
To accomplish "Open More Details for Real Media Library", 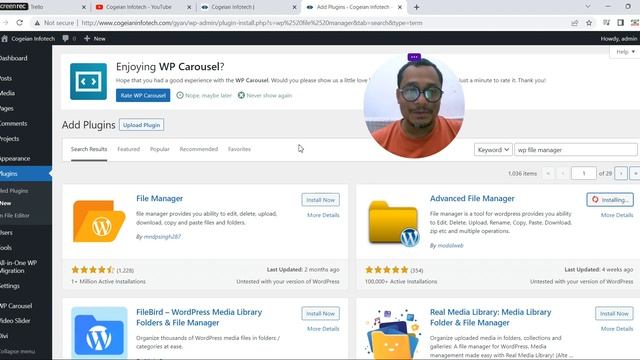I will pos(617,329).
